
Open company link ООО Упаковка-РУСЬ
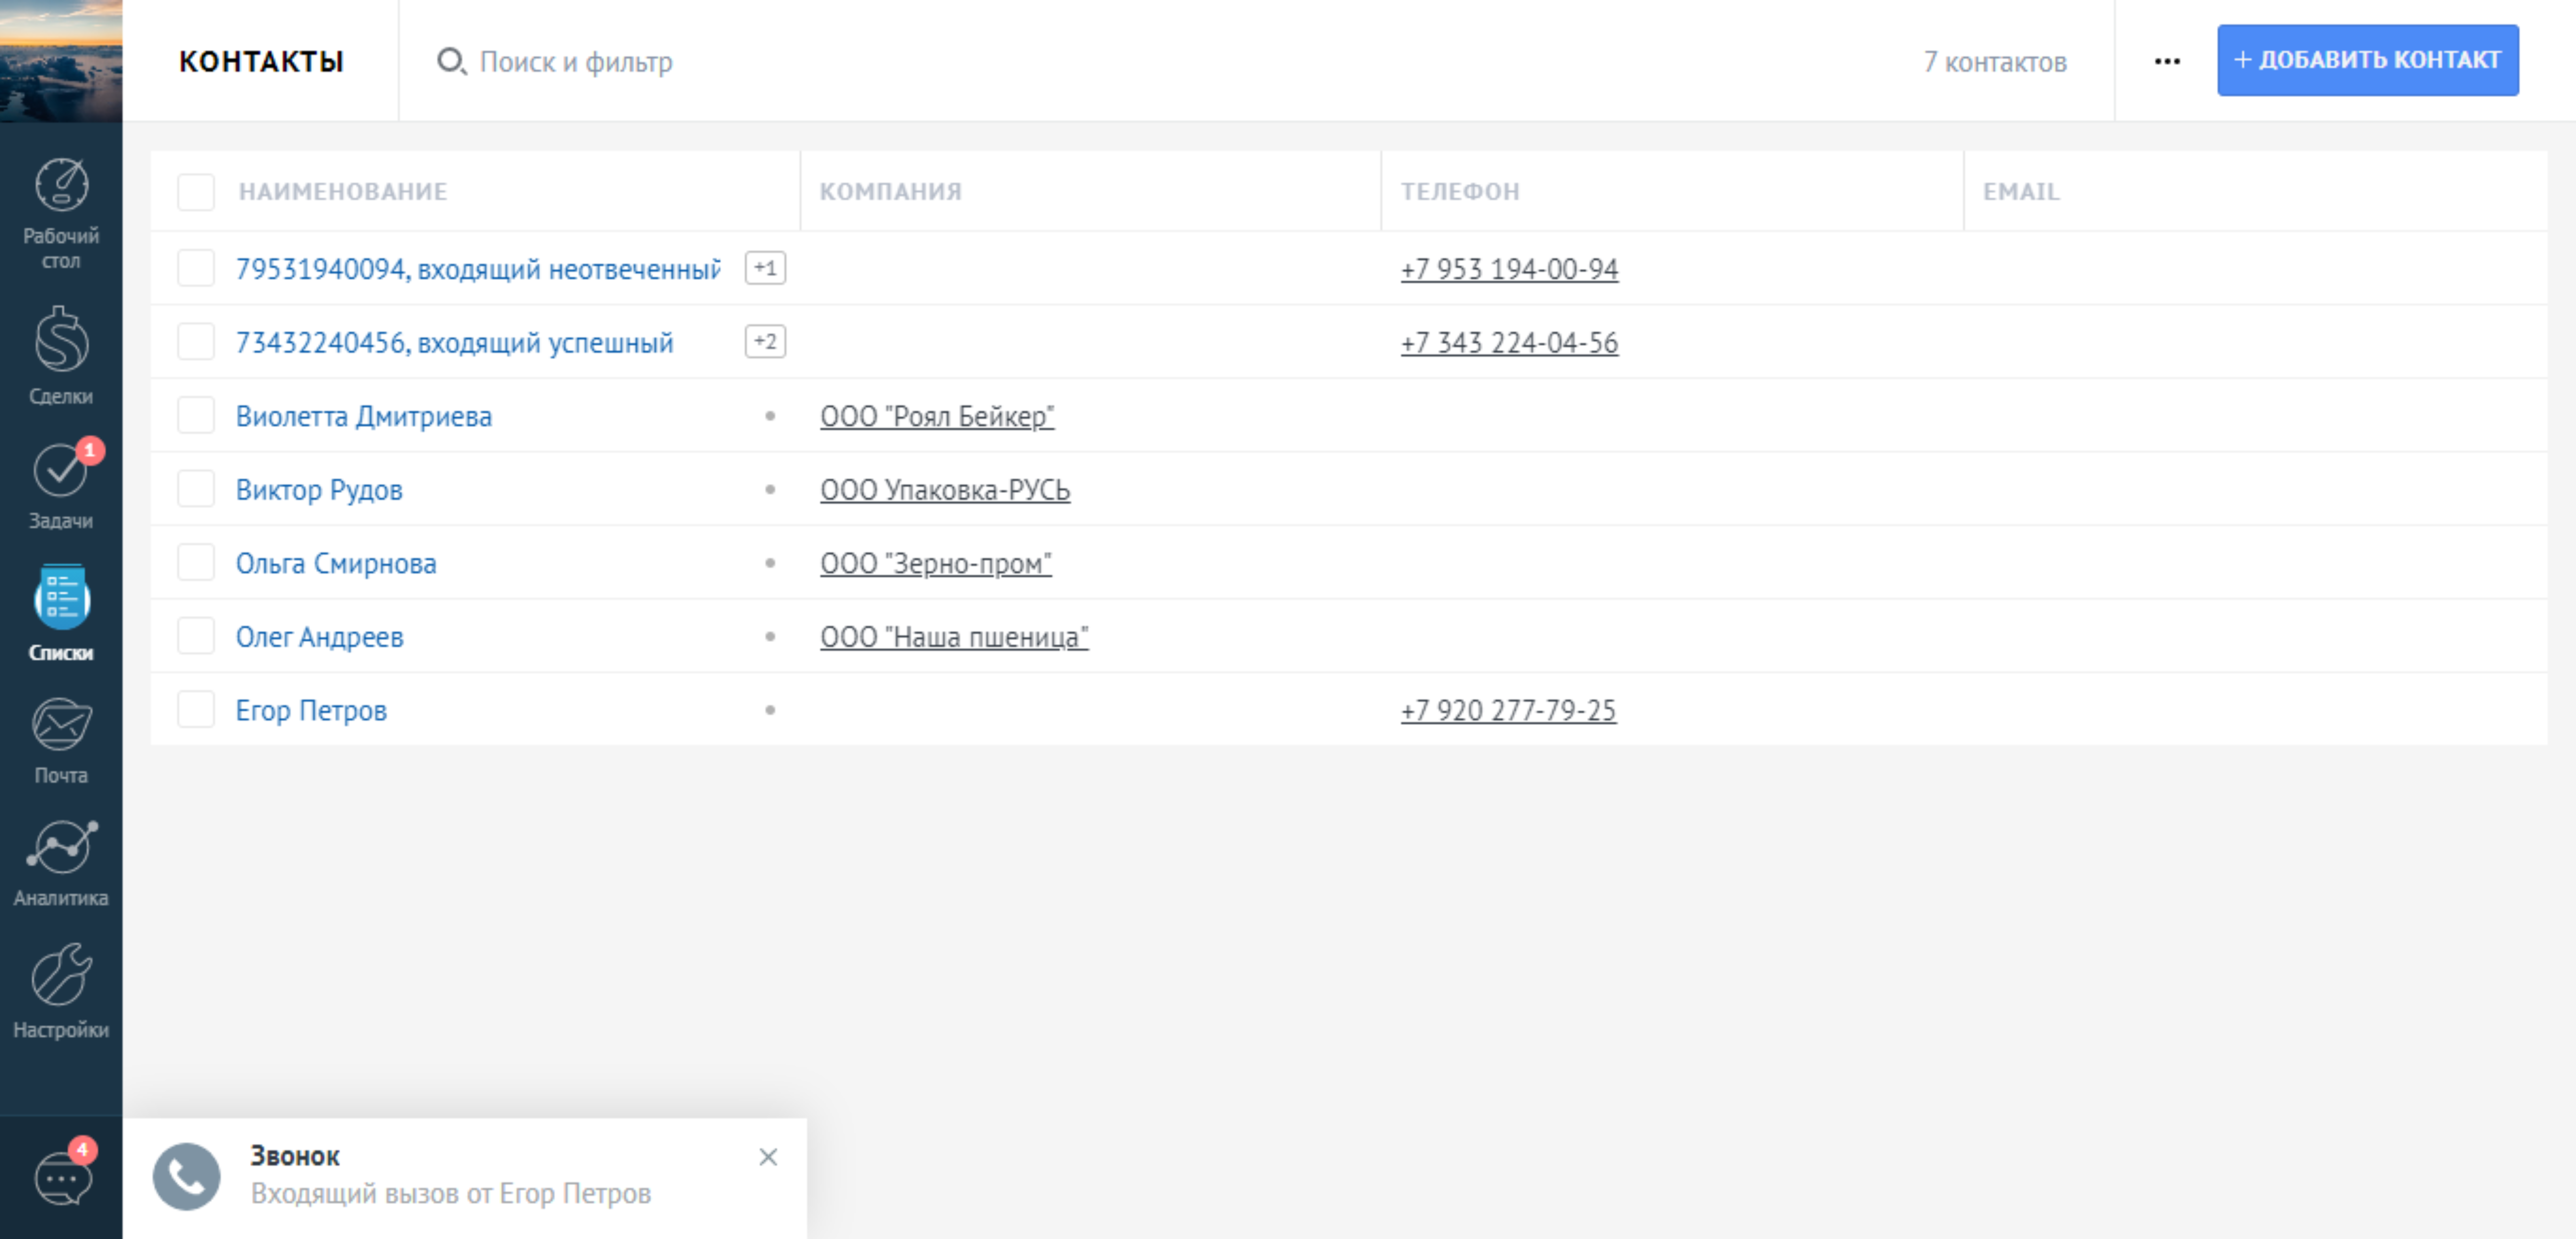[x=944, y=489]
